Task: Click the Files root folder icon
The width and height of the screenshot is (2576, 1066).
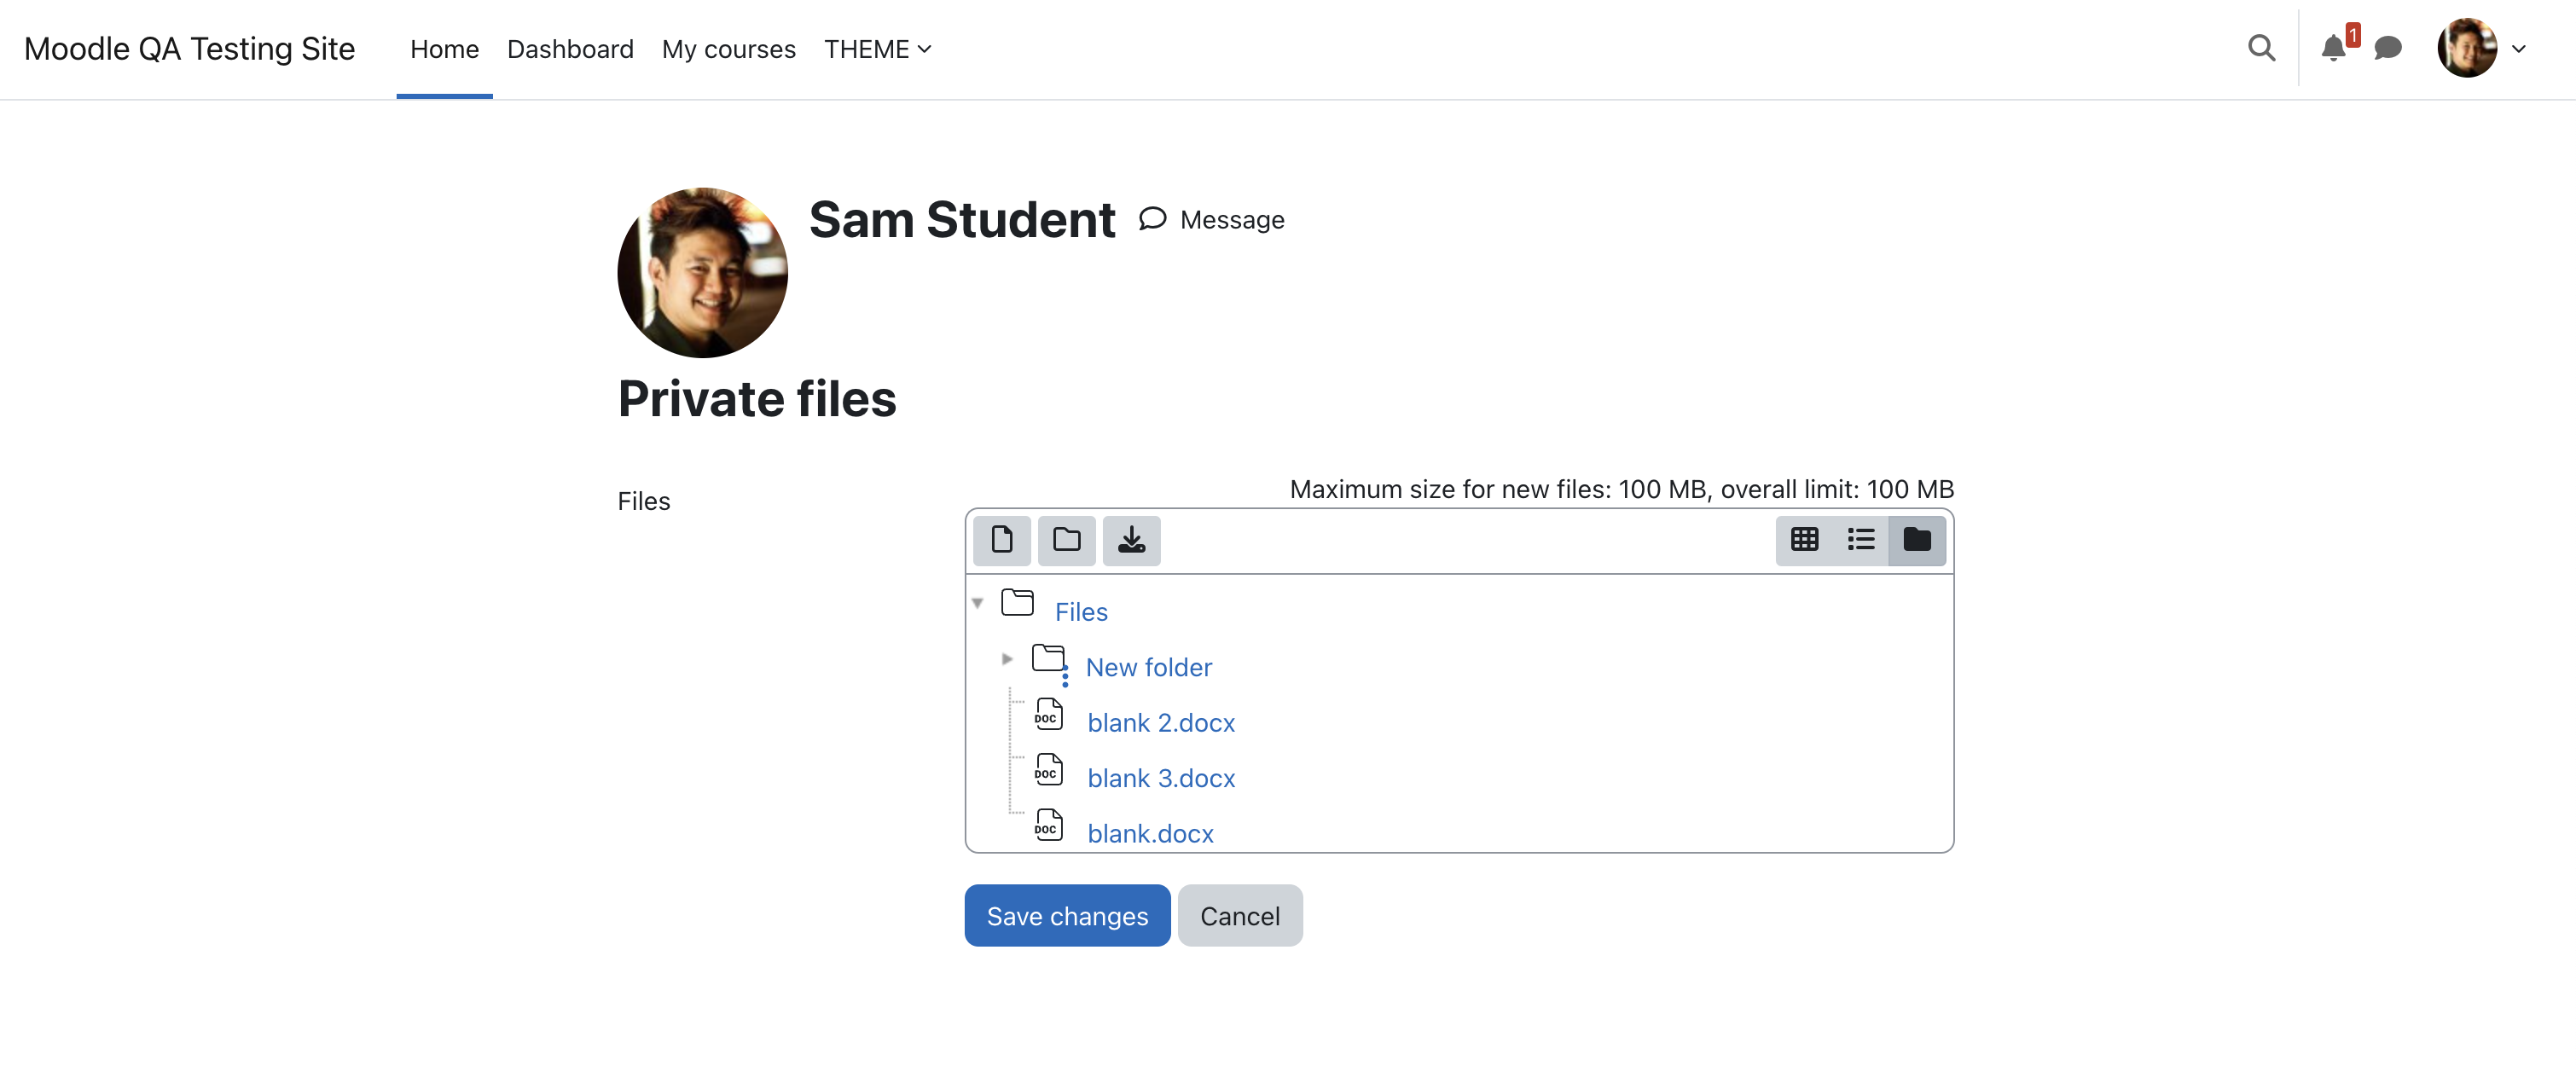Action: click(1017, 602)
